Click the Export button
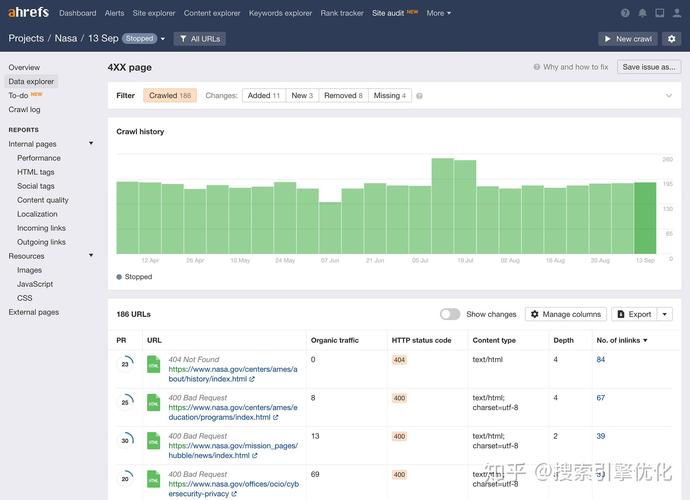 point(634,314)
